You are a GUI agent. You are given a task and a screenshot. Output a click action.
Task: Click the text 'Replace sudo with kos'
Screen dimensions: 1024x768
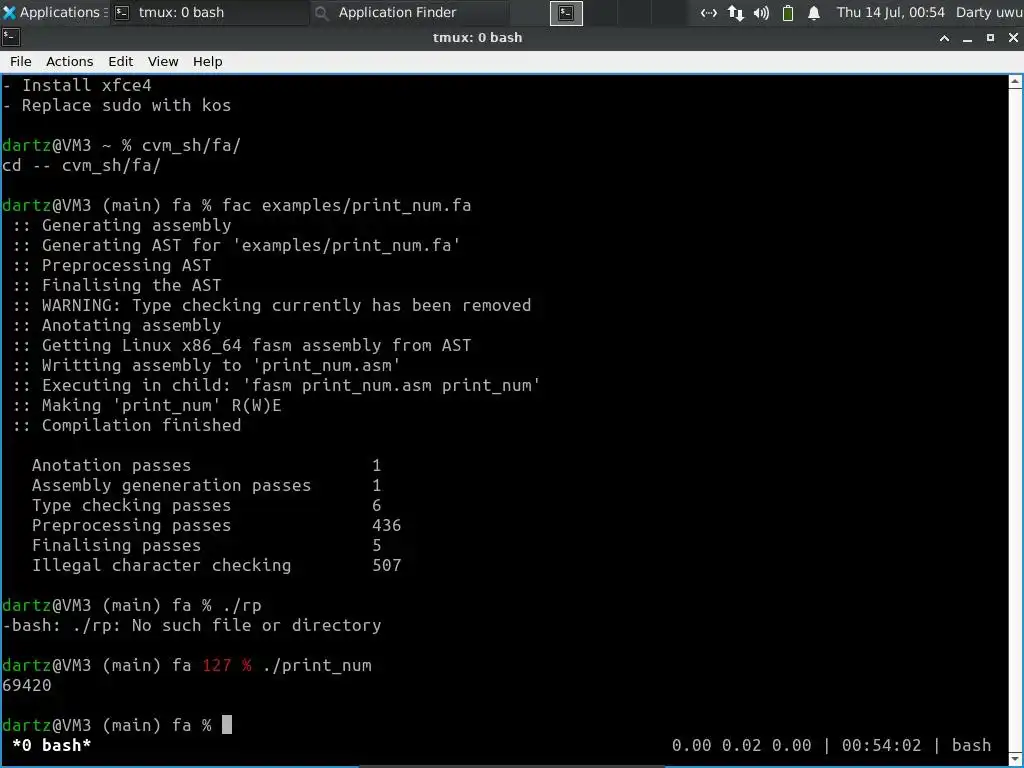126,105
